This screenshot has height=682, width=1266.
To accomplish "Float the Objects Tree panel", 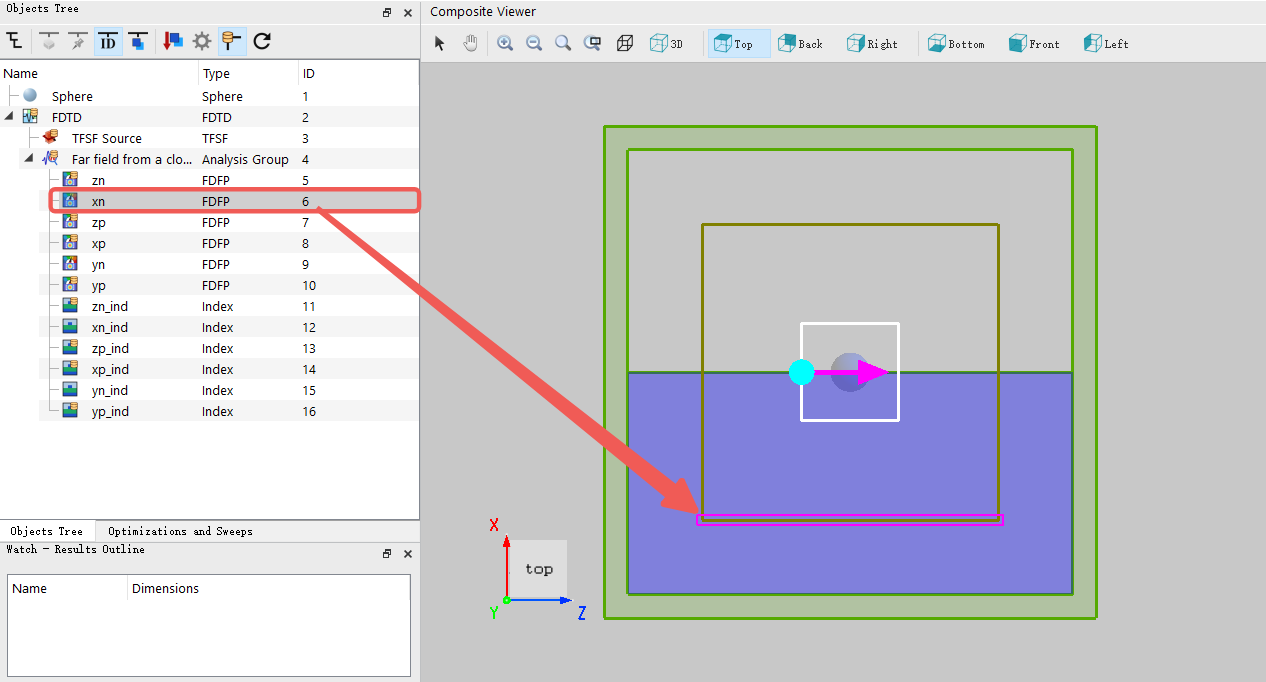I will pos(387,13).
